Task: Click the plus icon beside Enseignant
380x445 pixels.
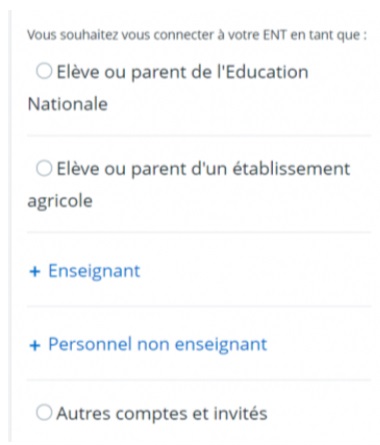Action: (x=35, y=272)
